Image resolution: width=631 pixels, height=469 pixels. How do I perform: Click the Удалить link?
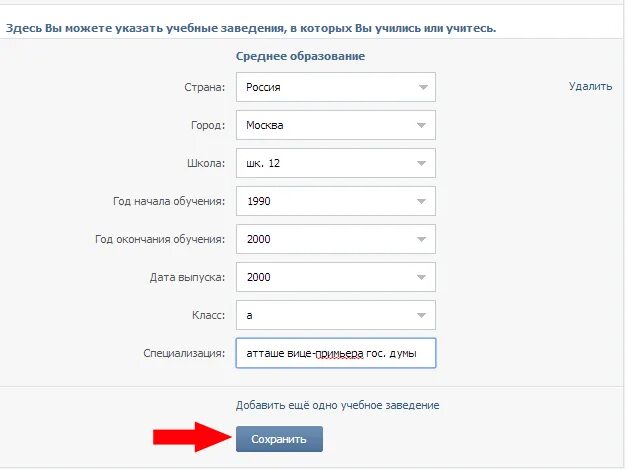590,86
